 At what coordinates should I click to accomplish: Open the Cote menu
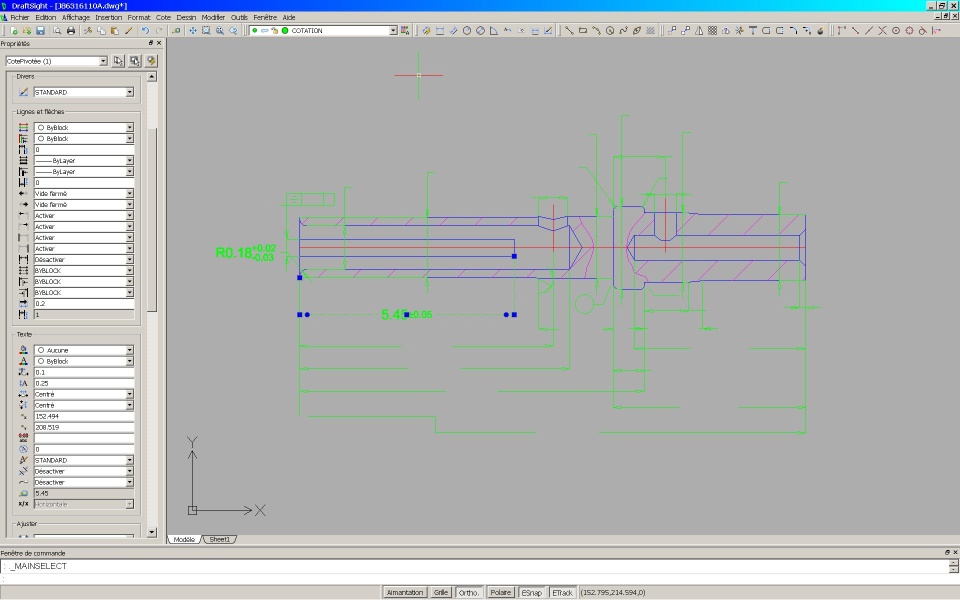point(163,18)
